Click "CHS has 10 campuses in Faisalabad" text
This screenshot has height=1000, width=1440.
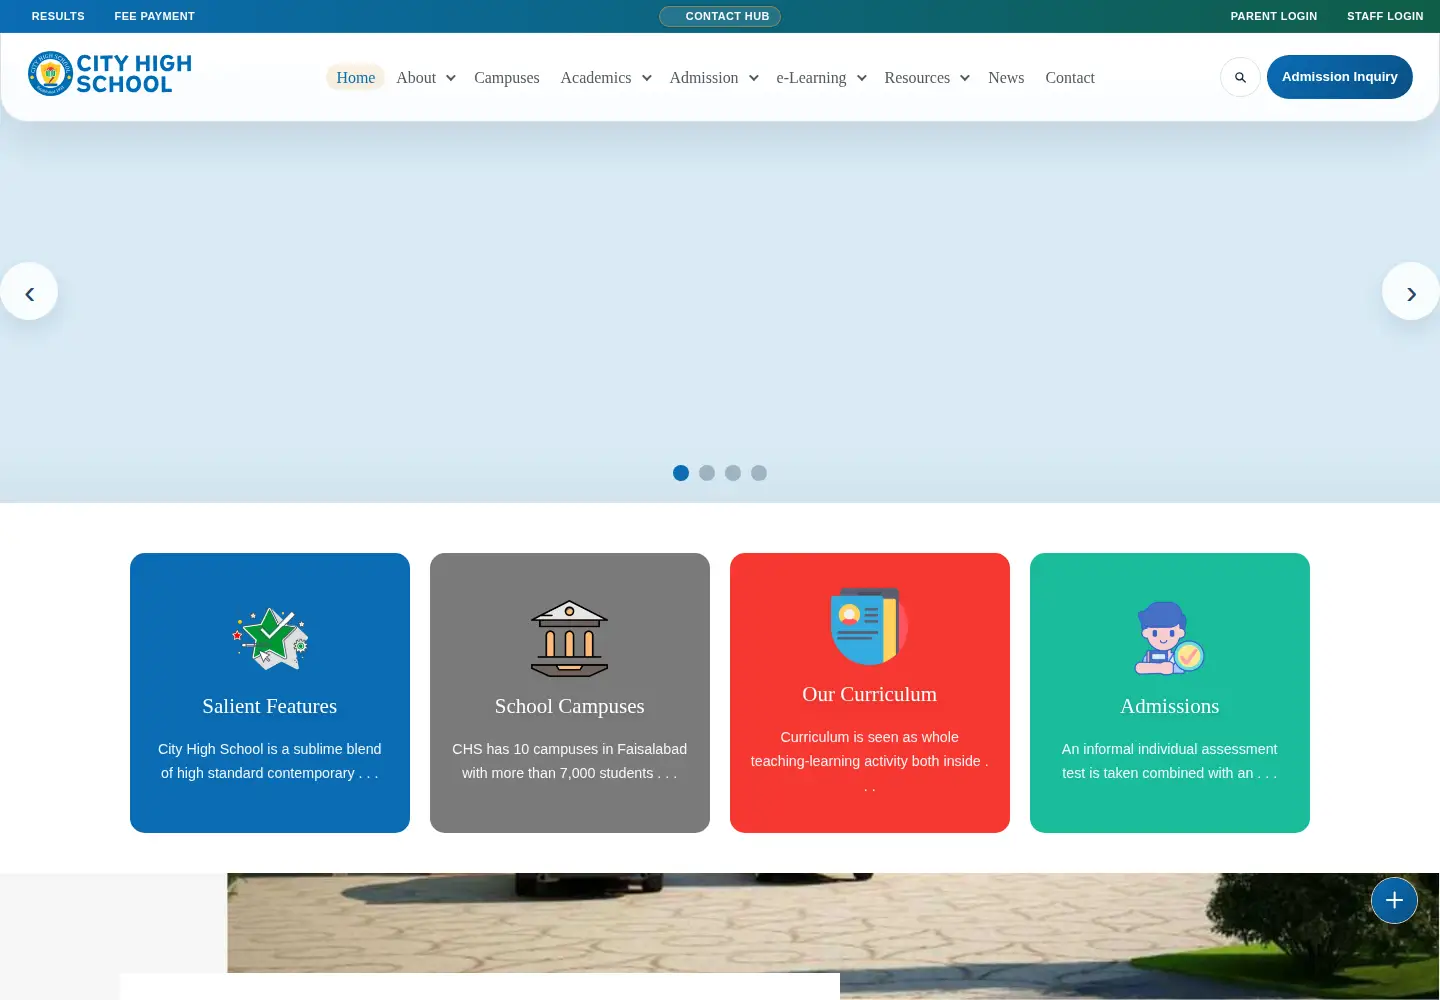570,749
